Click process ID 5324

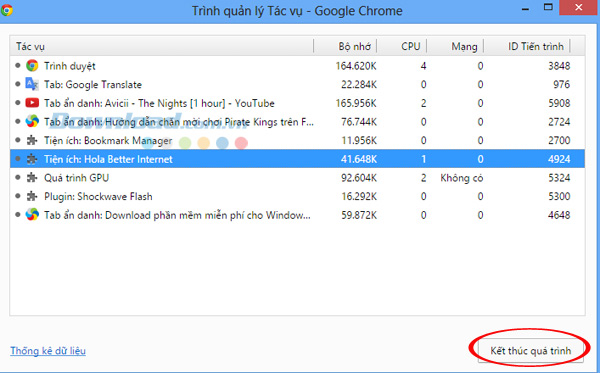point(559,178)
